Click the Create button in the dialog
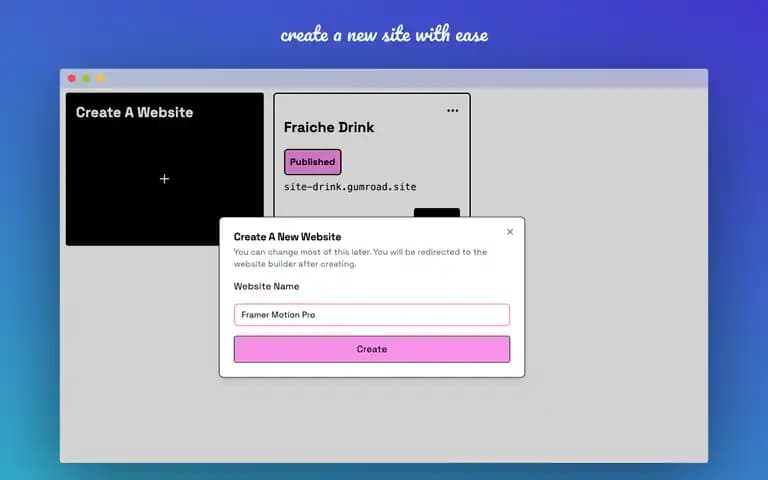The width and height of the screenshot is (768, 480). point(372,349)
